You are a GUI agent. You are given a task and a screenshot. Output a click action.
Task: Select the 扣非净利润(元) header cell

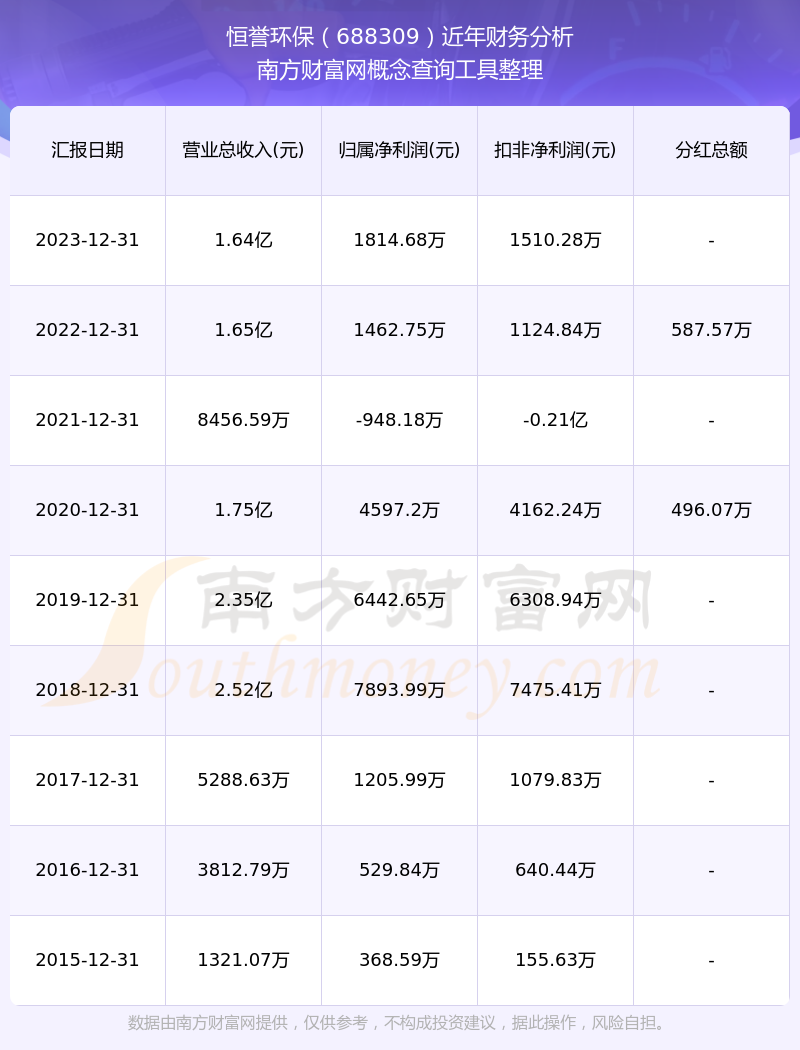point(556,150)
